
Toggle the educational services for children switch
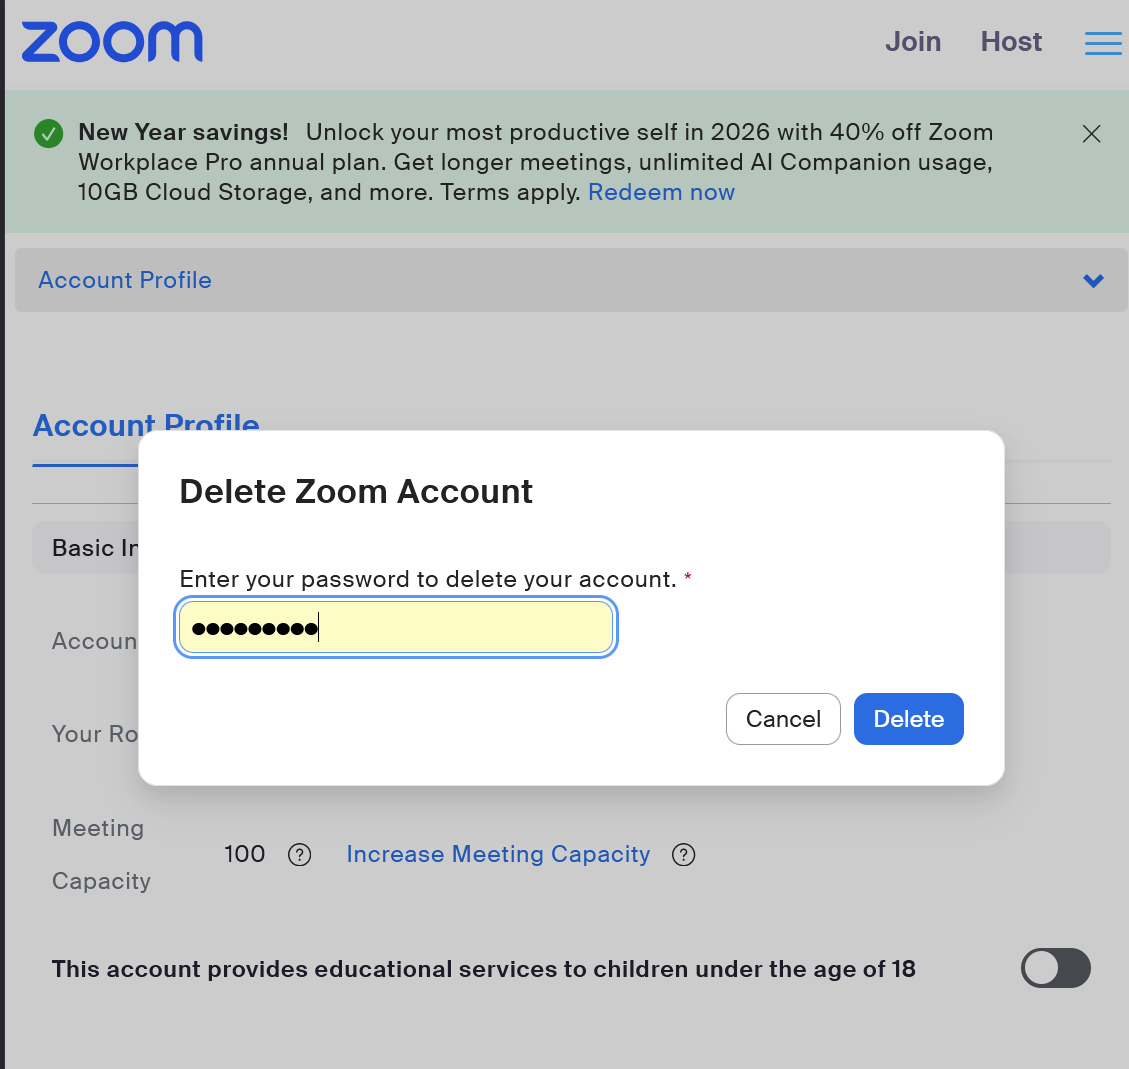tap(1055, 968)
